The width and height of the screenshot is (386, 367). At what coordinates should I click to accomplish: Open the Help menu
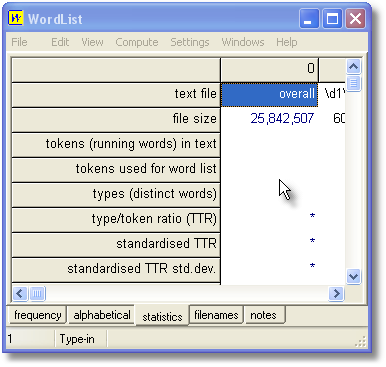[286, 42]
